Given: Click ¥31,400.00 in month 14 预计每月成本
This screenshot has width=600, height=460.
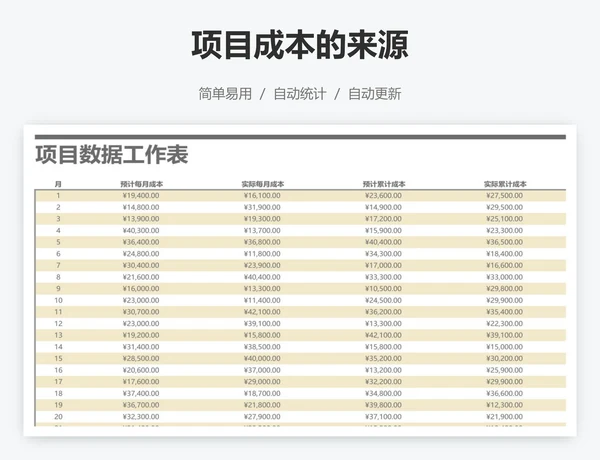Looking at the screenshot, I should click(x=141, y=347).
